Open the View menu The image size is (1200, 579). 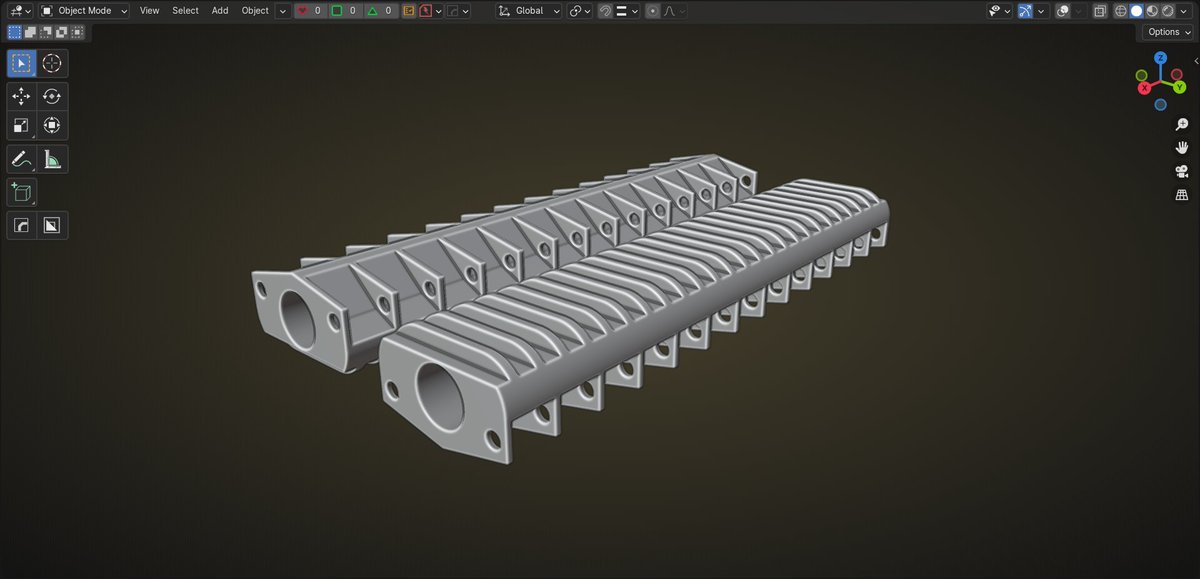149,10
